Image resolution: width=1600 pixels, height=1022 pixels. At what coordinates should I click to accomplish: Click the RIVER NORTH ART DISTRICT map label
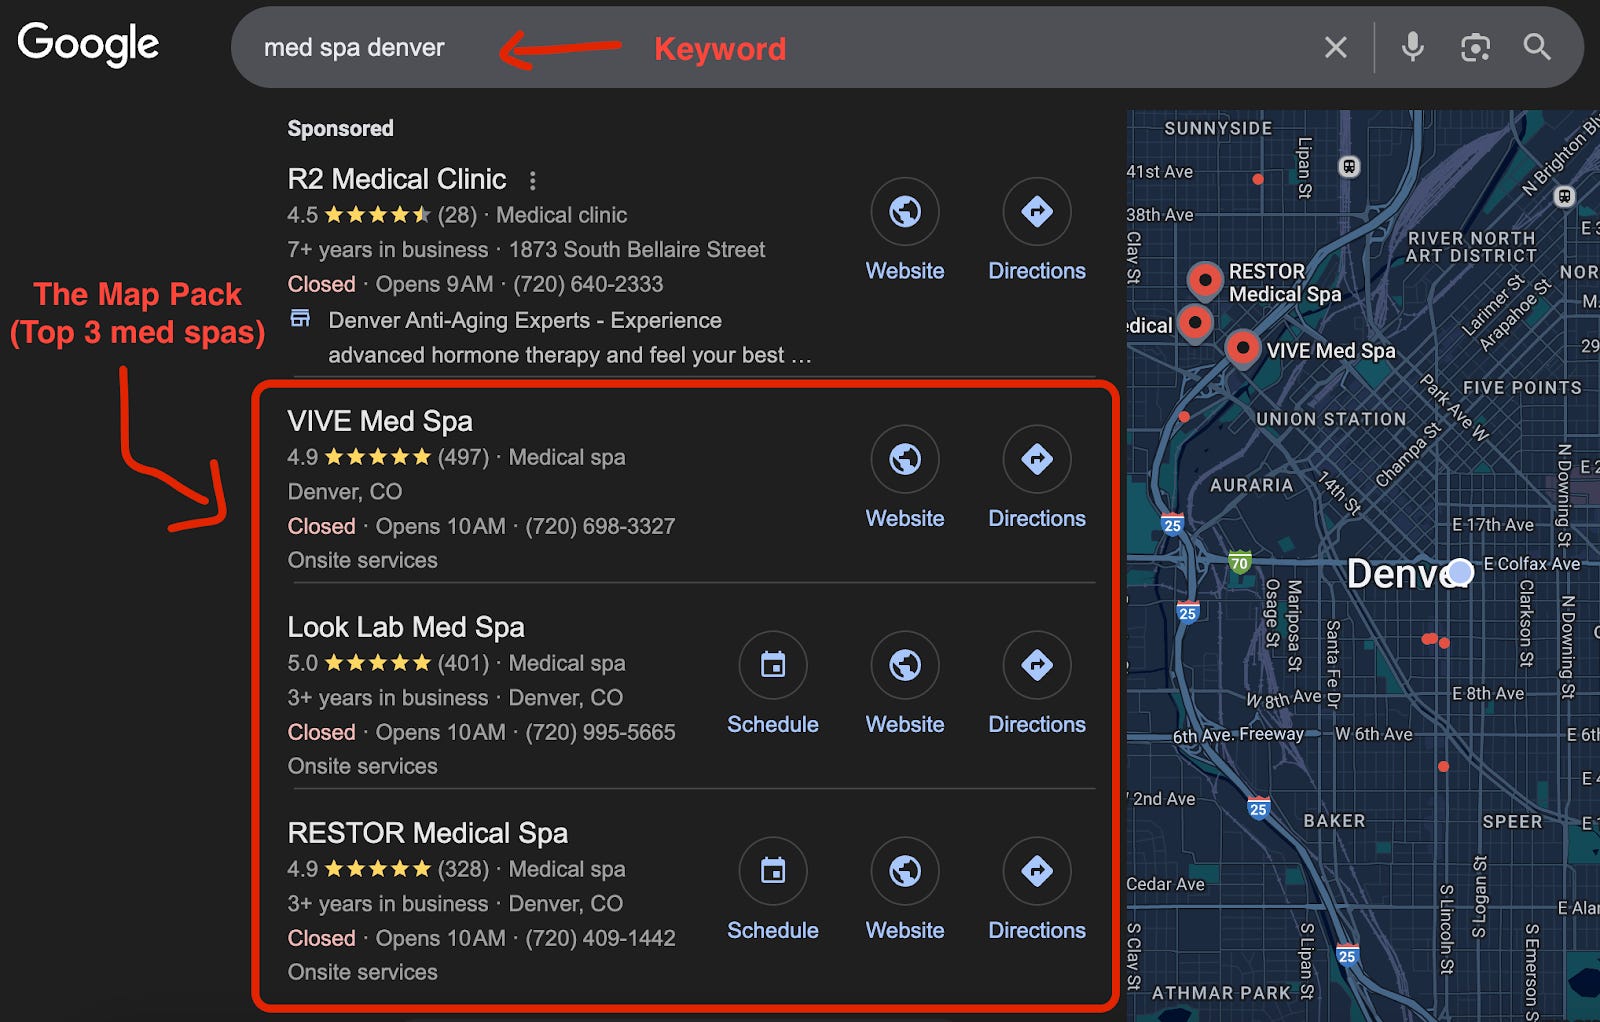click(1471, 247)
